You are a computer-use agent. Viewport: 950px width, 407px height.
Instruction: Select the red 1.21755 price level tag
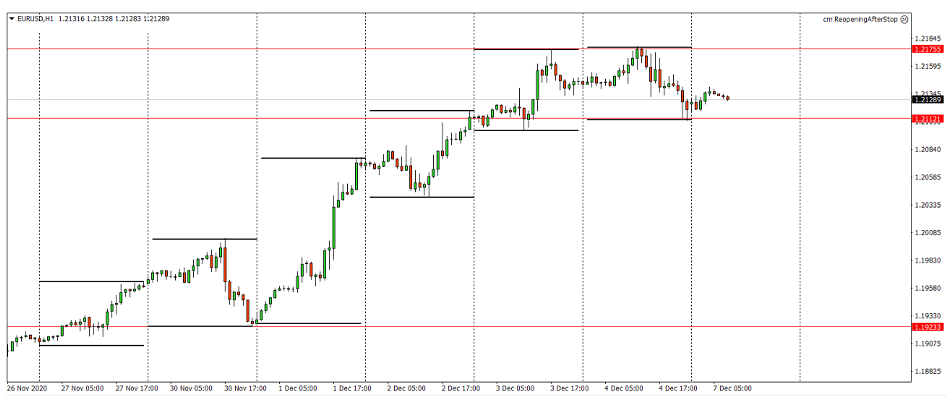tap(926, 48)
